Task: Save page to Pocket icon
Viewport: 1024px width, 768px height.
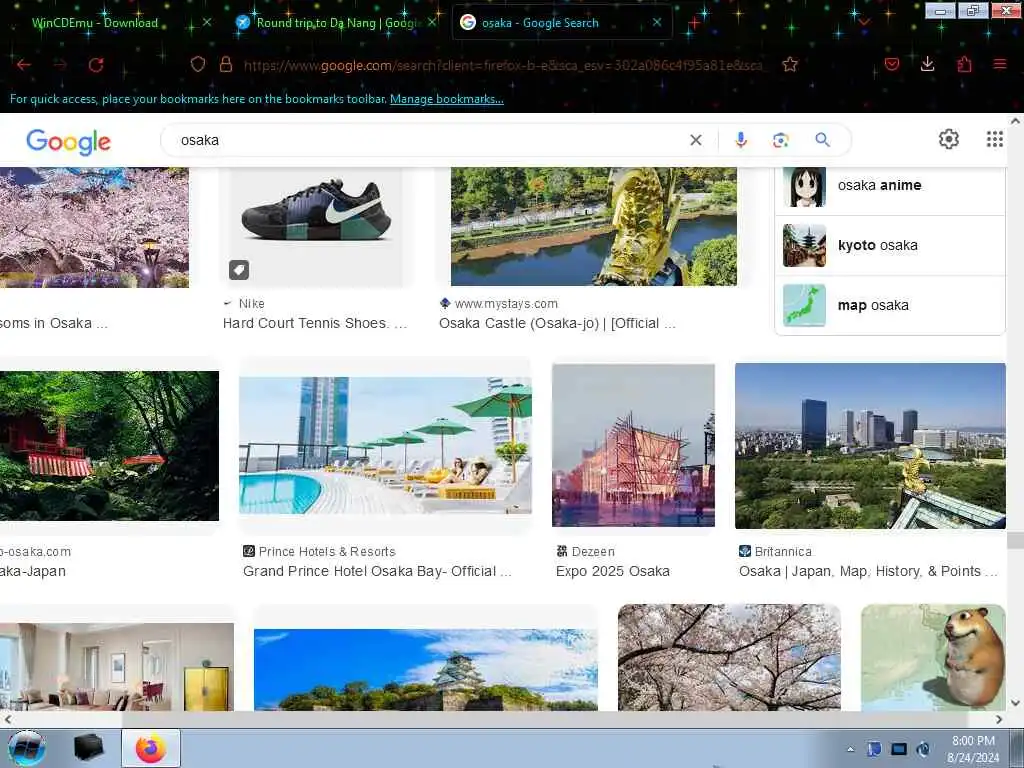Action: tap(892, 64)
